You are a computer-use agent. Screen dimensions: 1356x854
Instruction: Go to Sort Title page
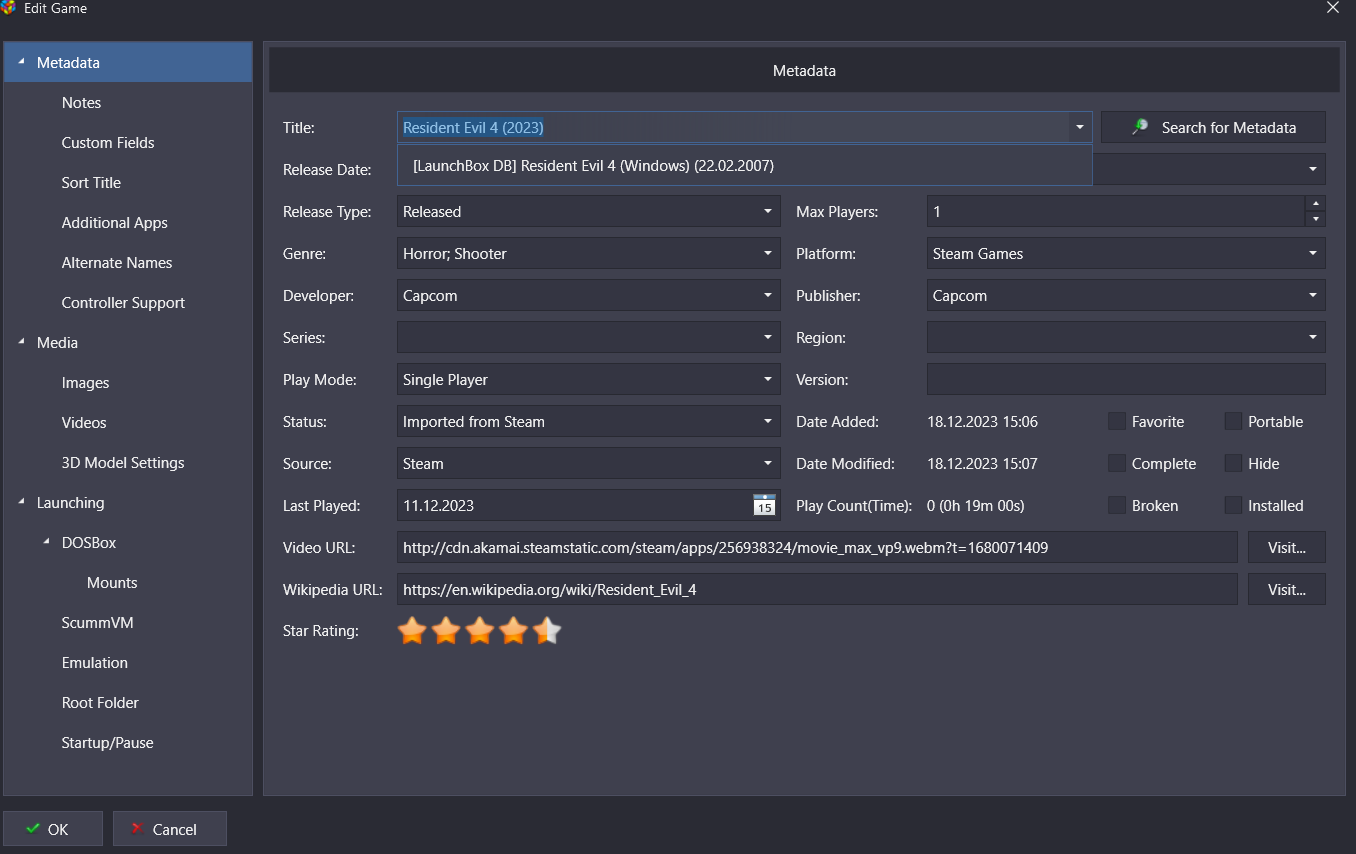click(x=91, y=183)
